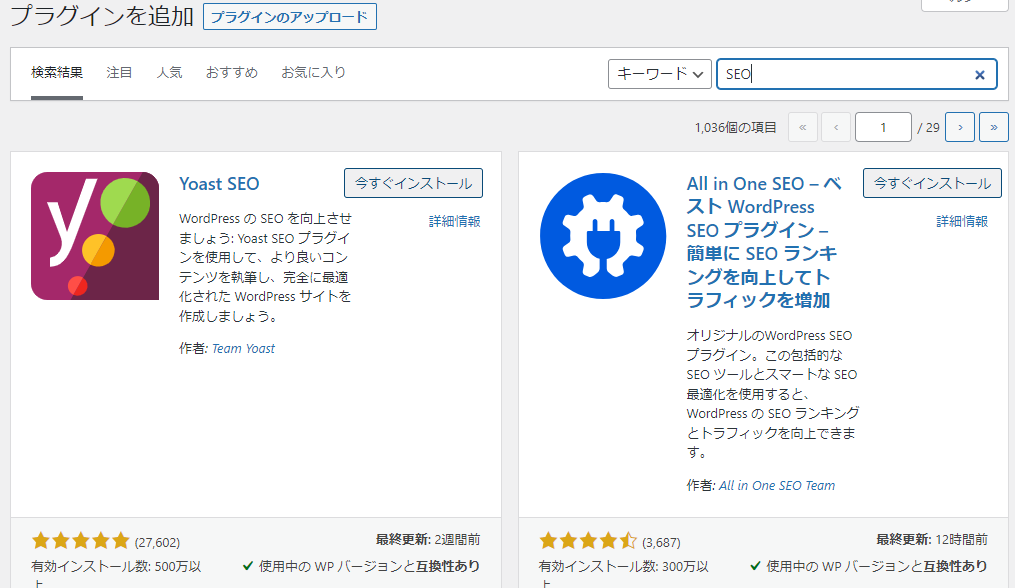The height and width of the screenshot is (588, 1015).
Task: Switch to the 注目 tab
Action: (x=119, y=73)
